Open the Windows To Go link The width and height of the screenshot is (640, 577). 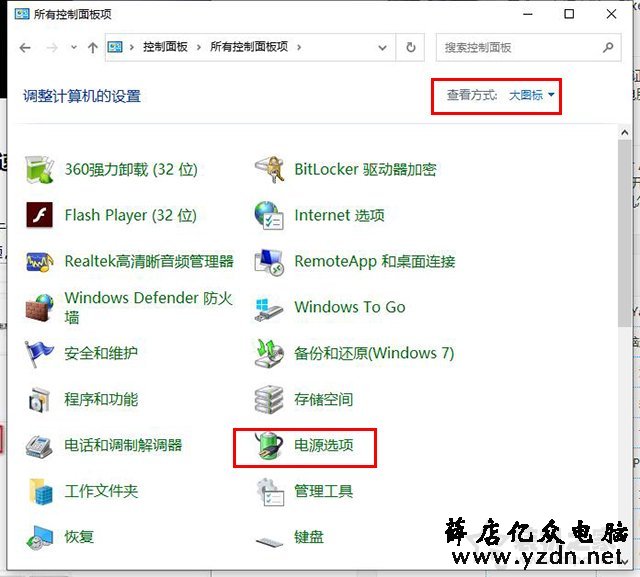point(350,307)
